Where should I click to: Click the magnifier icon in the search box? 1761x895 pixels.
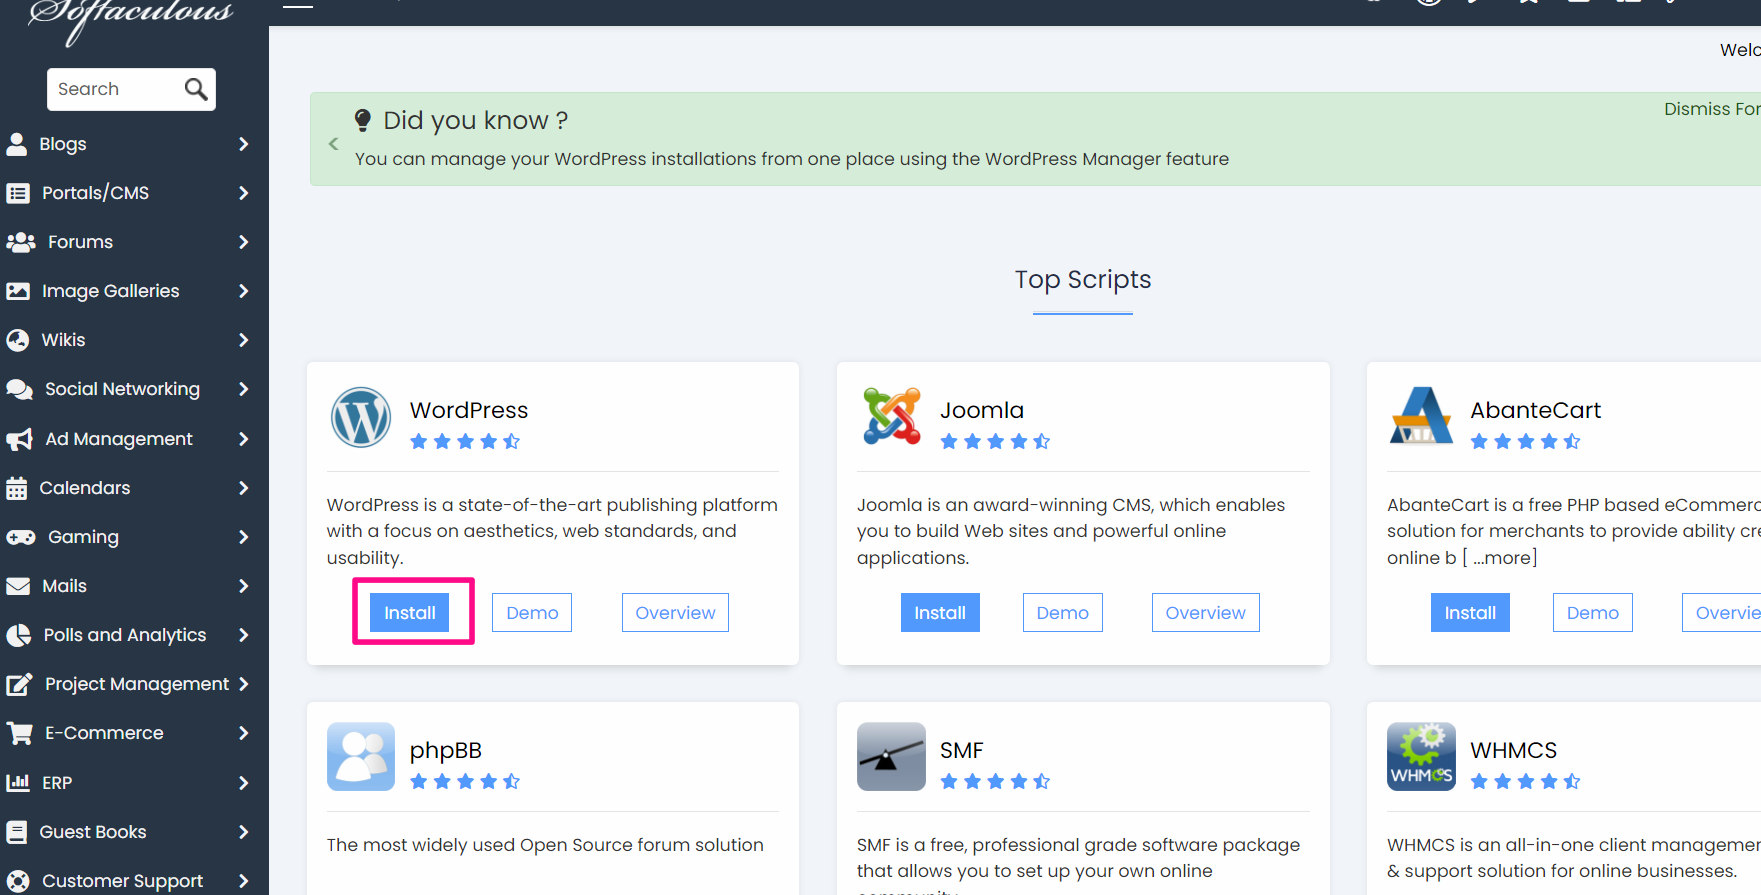click(196, 89)
